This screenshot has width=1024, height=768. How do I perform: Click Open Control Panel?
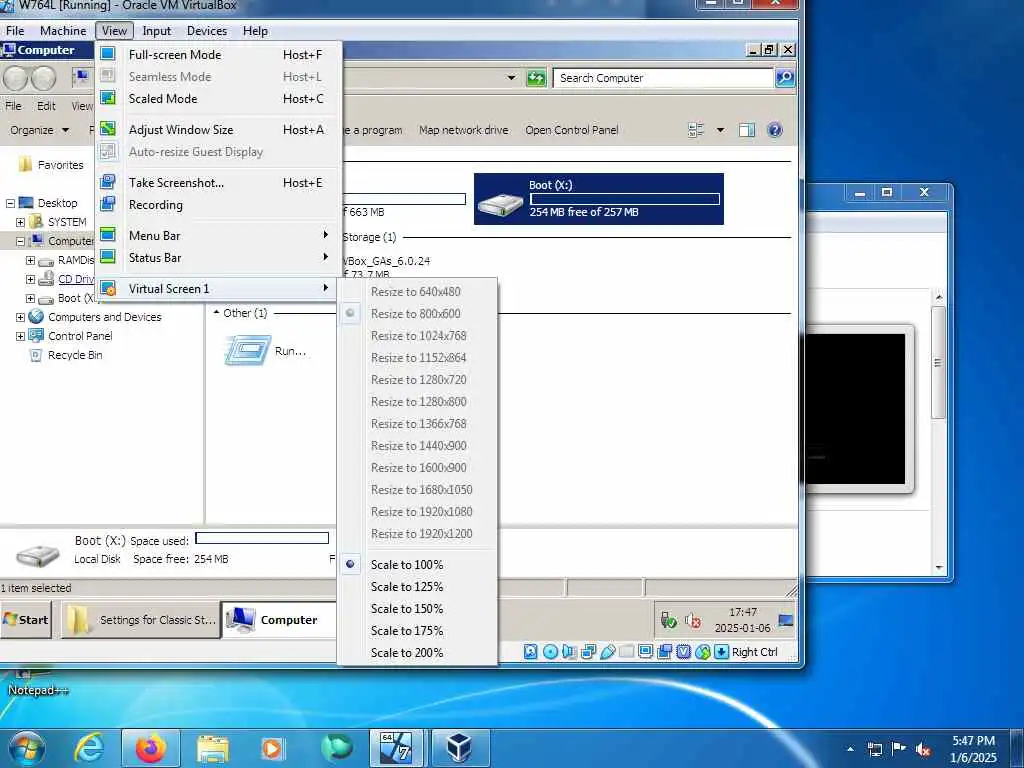point(571,130)
